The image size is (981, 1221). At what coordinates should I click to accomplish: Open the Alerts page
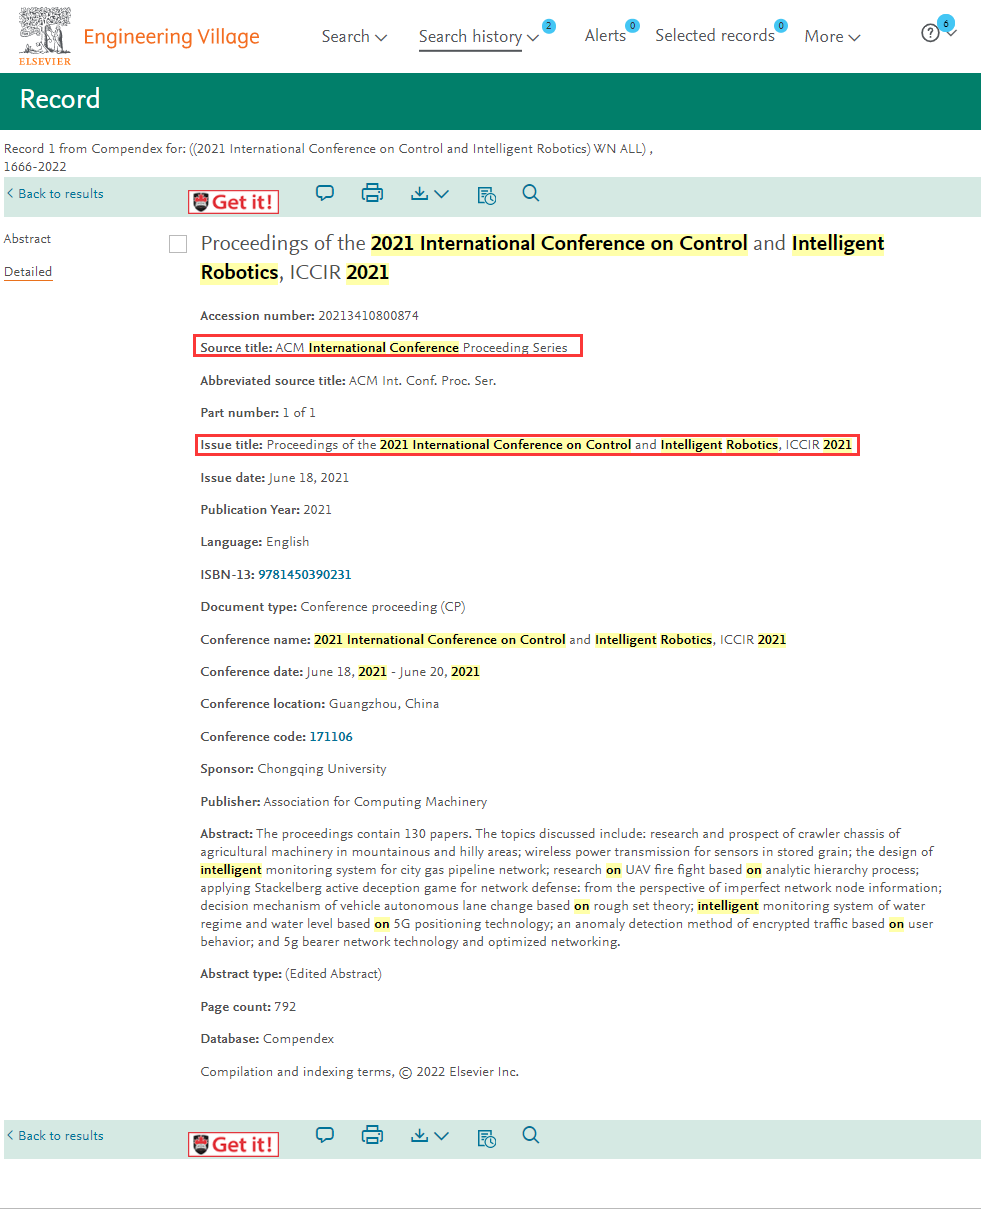click(605, 36)
